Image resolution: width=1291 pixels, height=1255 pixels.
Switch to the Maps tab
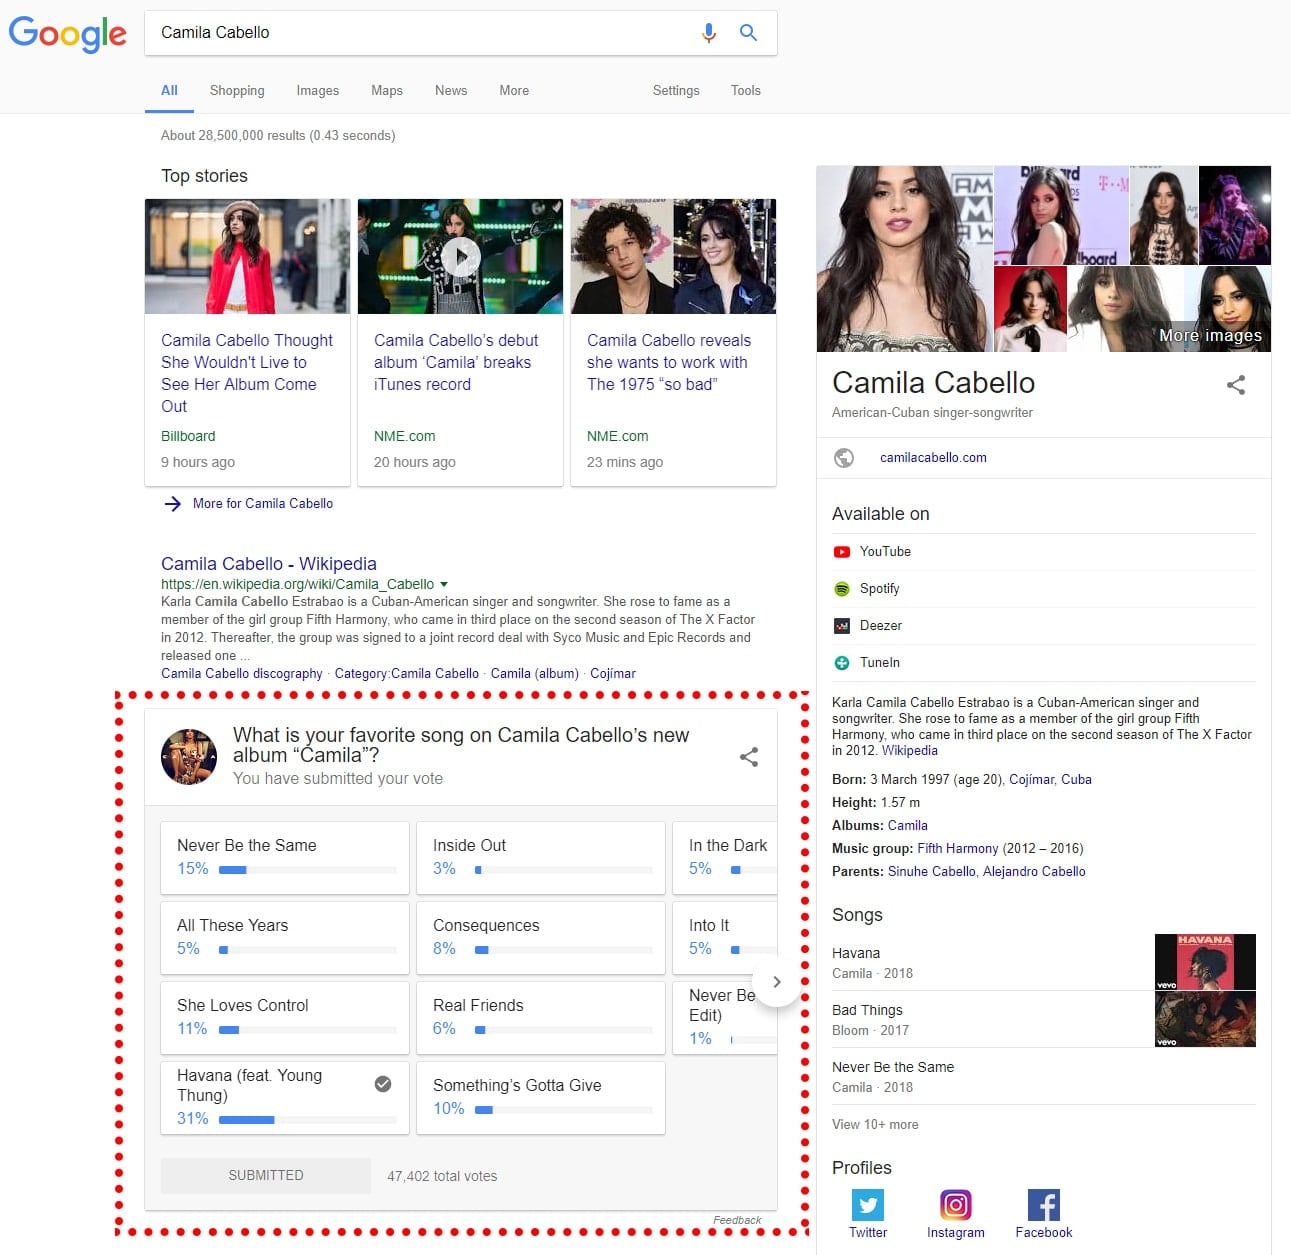[x=387, y=90]
